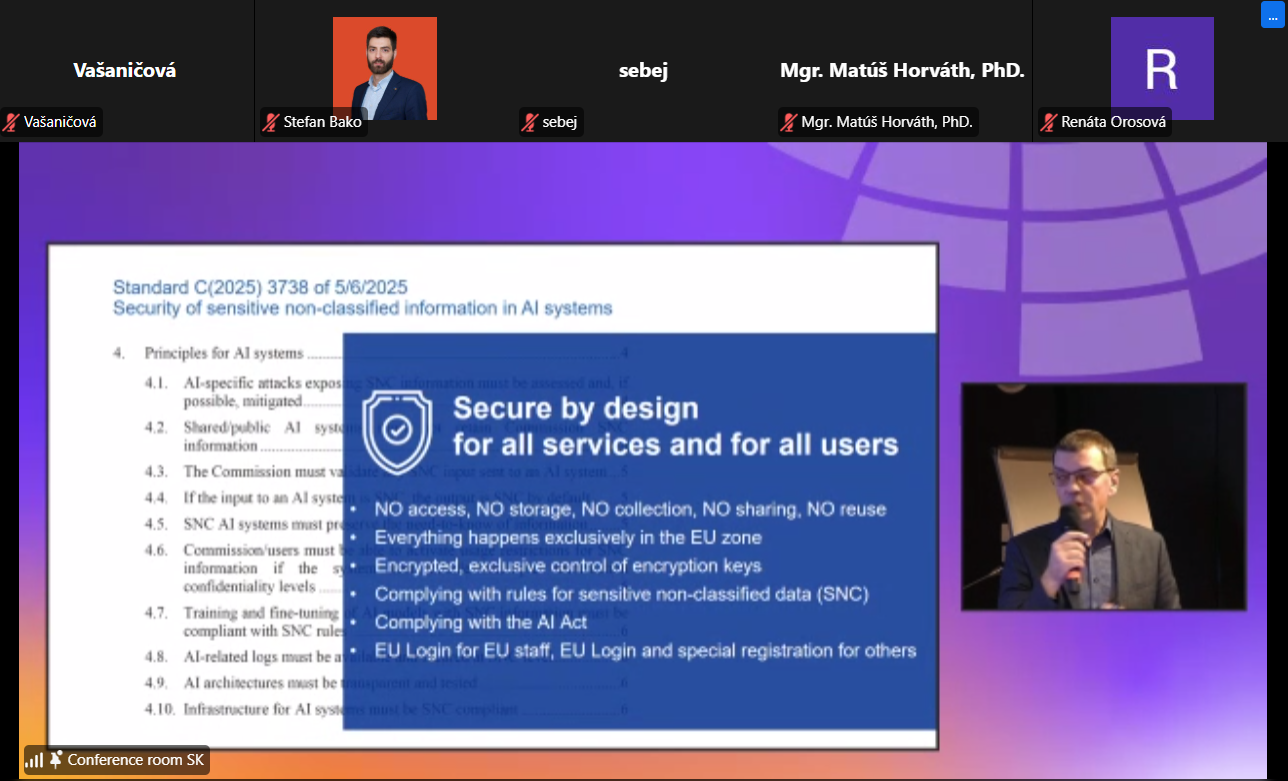Click the Standard C(2025) 3738 document title

[260, 287]
